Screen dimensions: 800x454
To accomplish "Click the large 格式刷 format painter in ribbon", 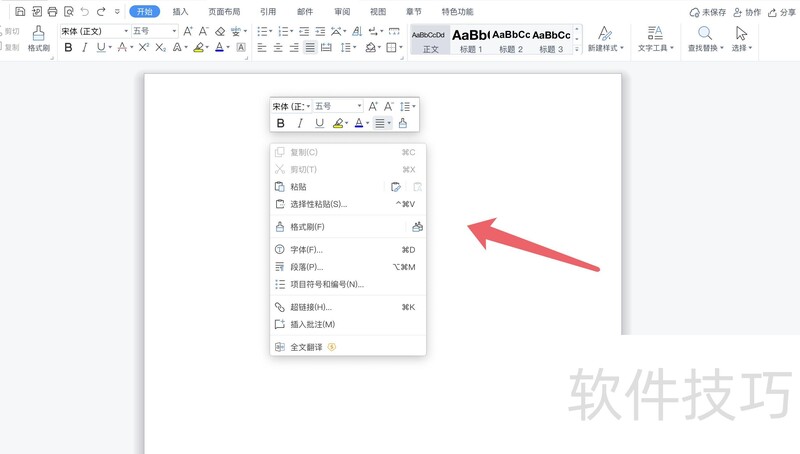I will click(x=39, y=39).
